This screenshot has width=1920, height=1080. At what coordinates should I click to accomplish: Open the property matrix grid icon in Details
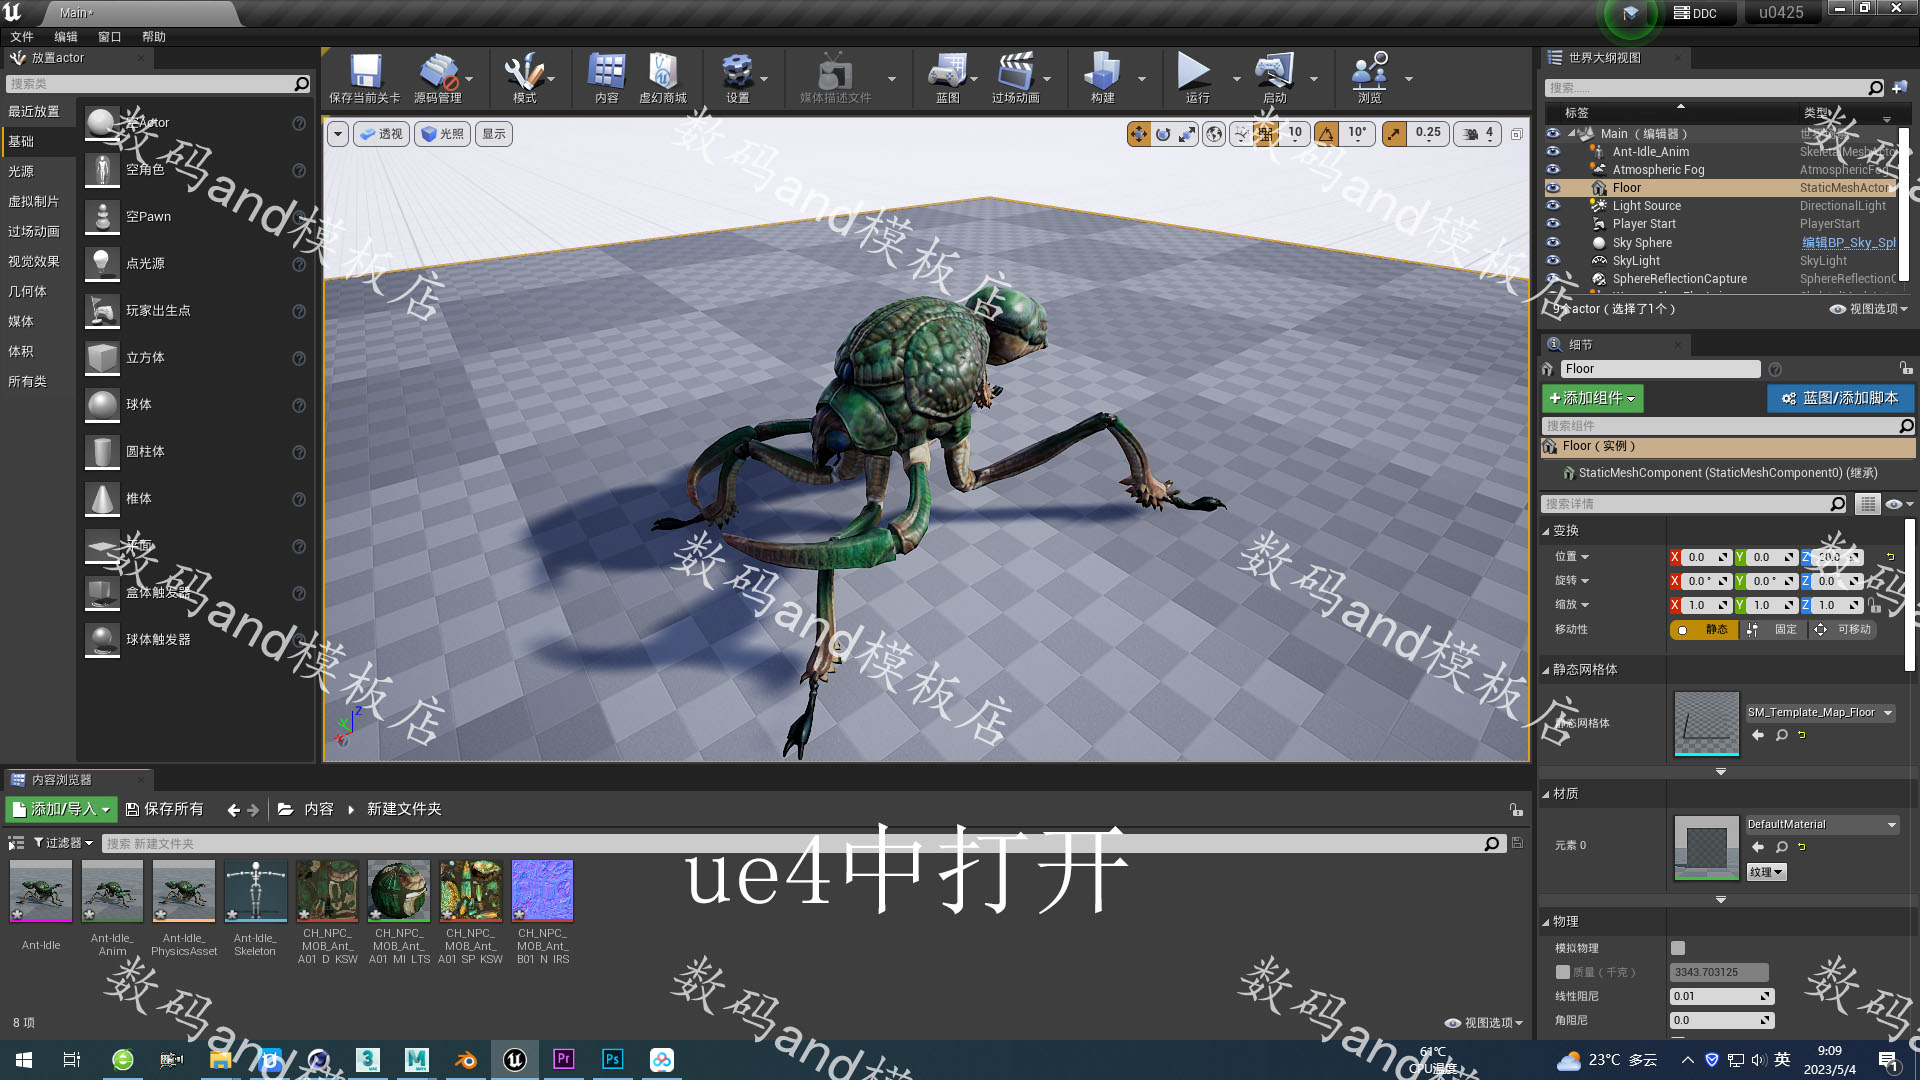[1867, 504]
